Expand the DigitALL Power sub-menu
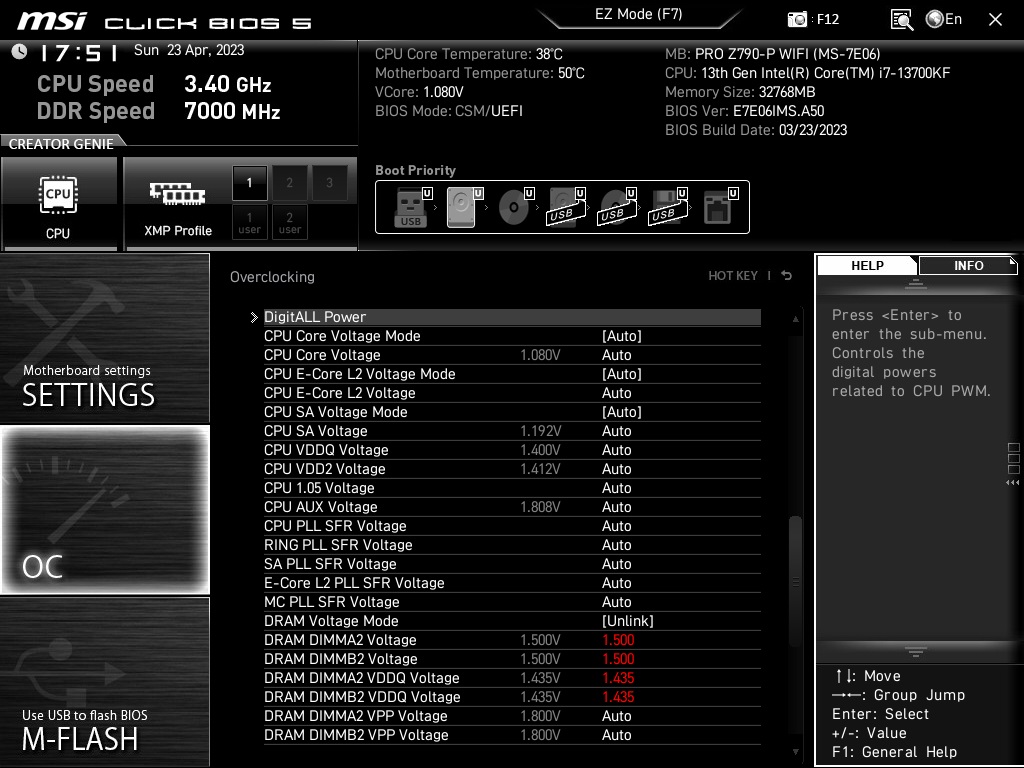Image resolution: width=1024 pixels, height=768 pixels. (512, 317)
